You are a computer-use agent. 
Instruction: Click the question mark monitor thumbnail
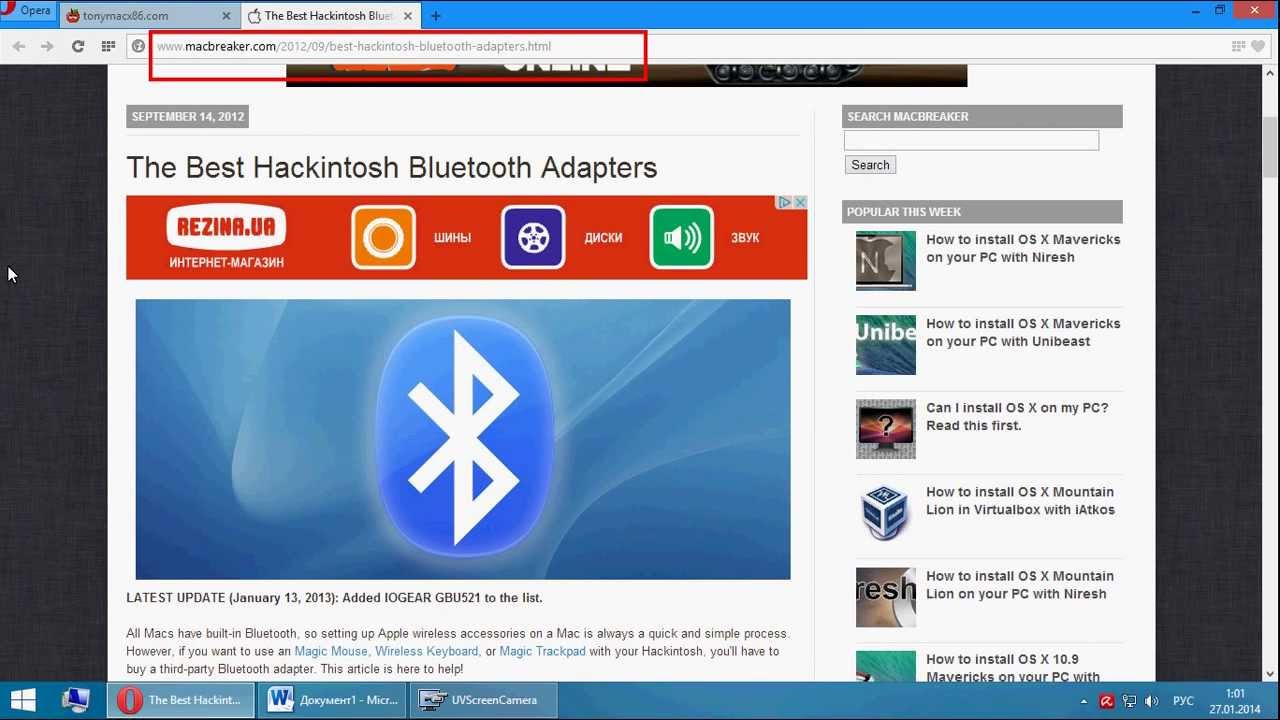pyautogui.click(x=886, y=429)
